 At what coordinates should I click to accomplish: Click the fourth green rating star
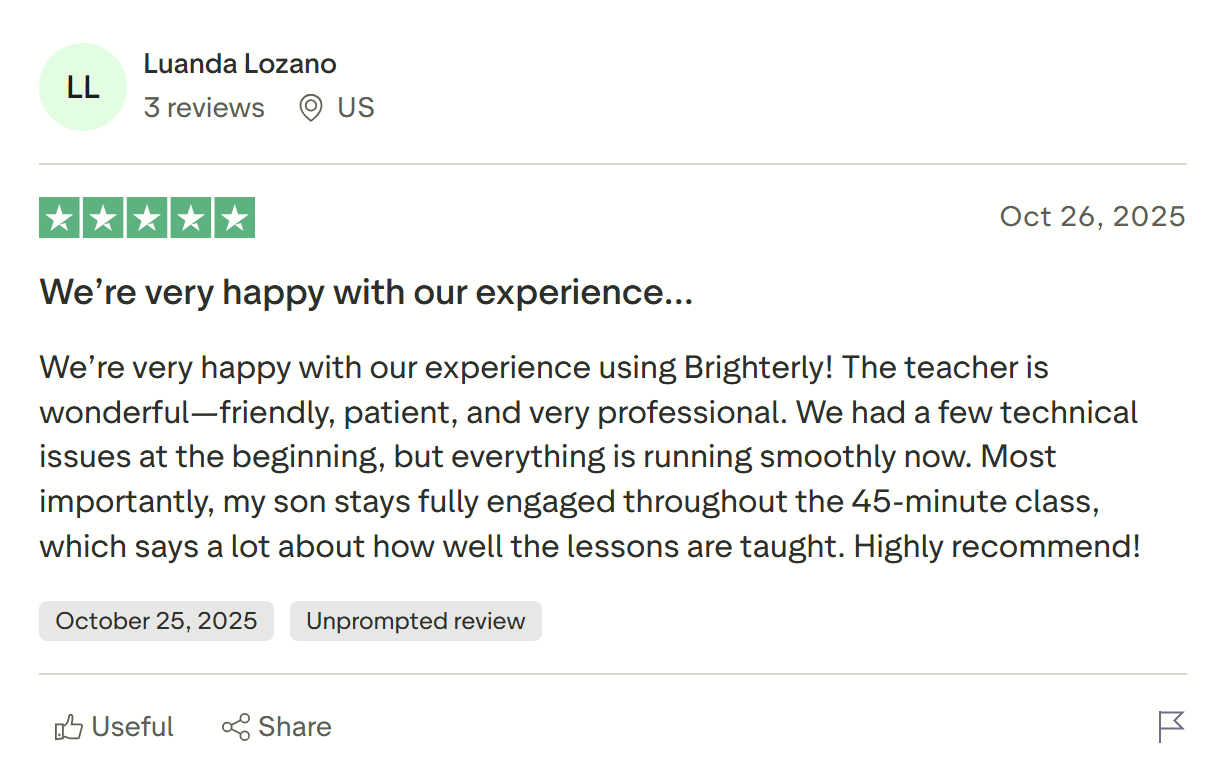(x=190, y=218)
